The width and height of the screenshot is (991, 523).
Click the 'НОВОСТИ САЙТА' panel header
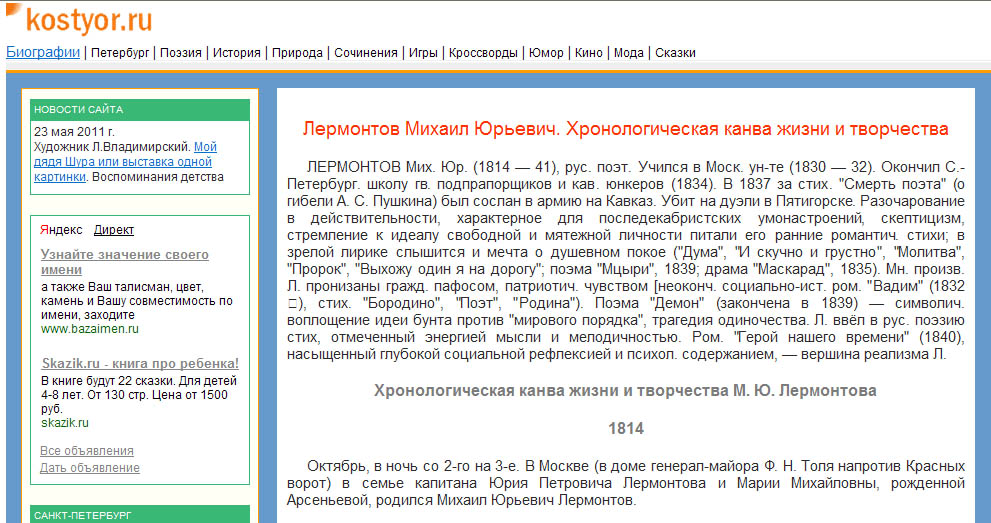pos(140,110)
